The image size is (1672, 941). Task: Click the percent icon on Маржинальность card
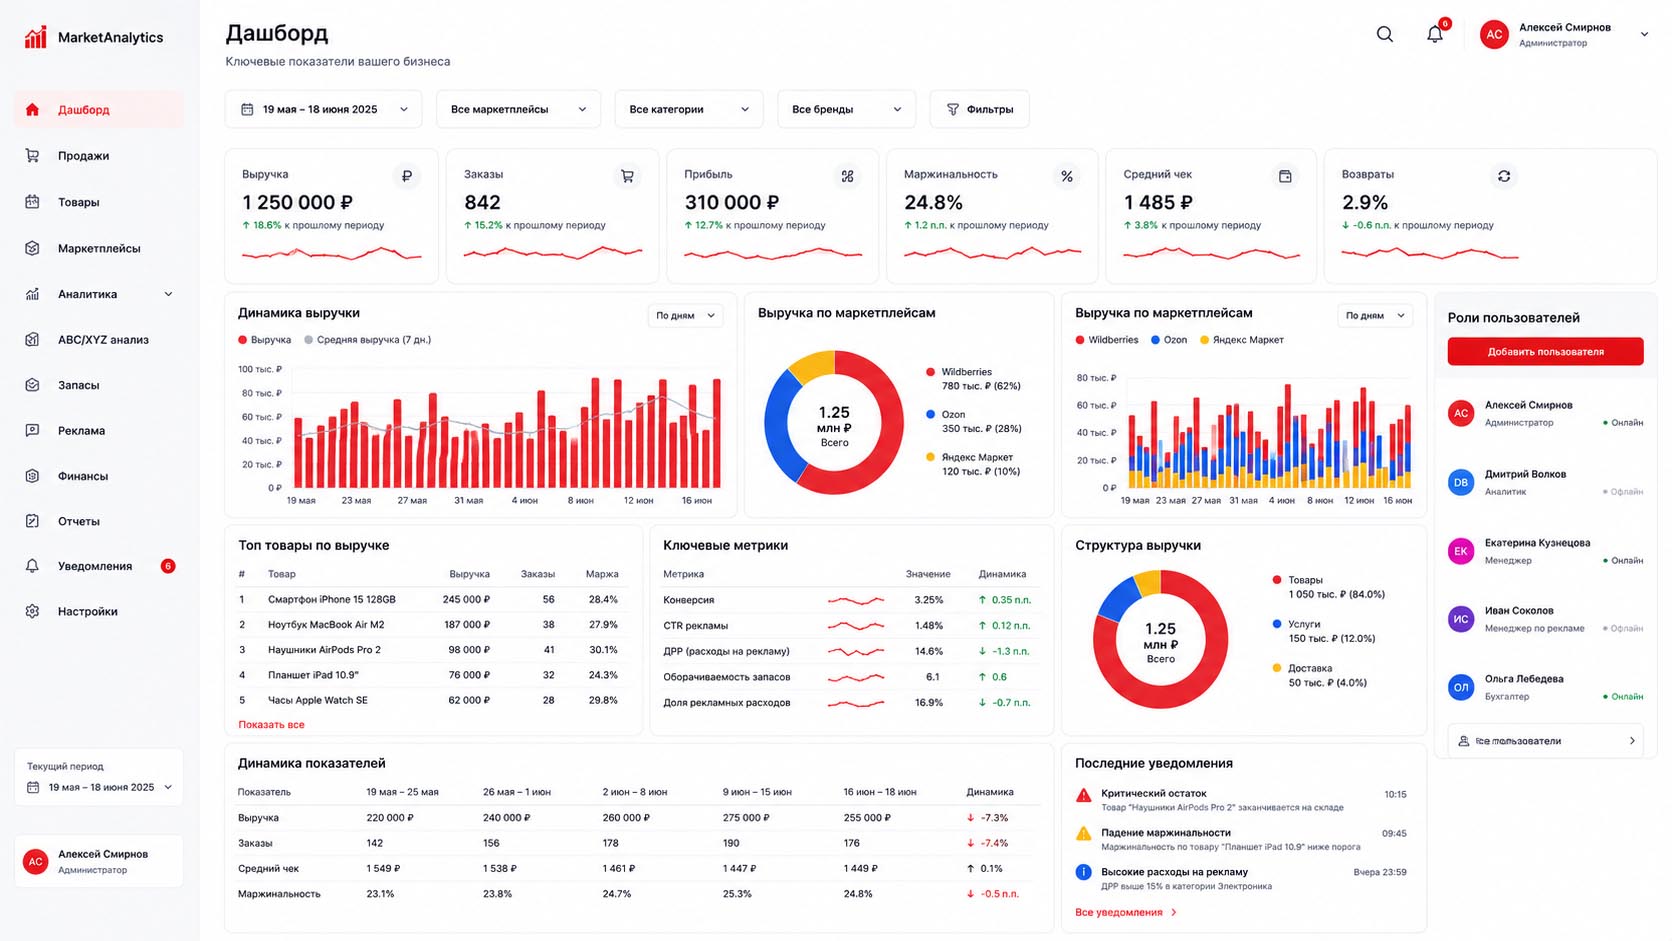click(x=1067, y=176)
